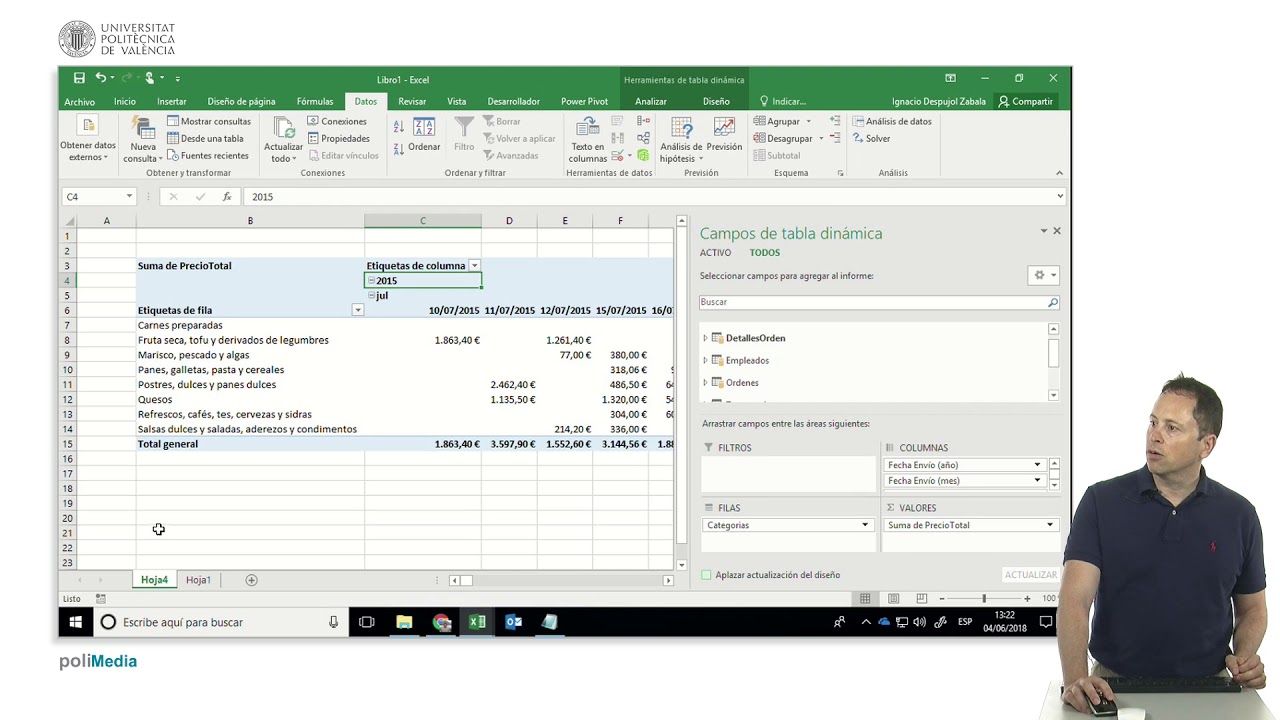
Task: Open Fuentes recientes
Action: [x=208, y=156]
